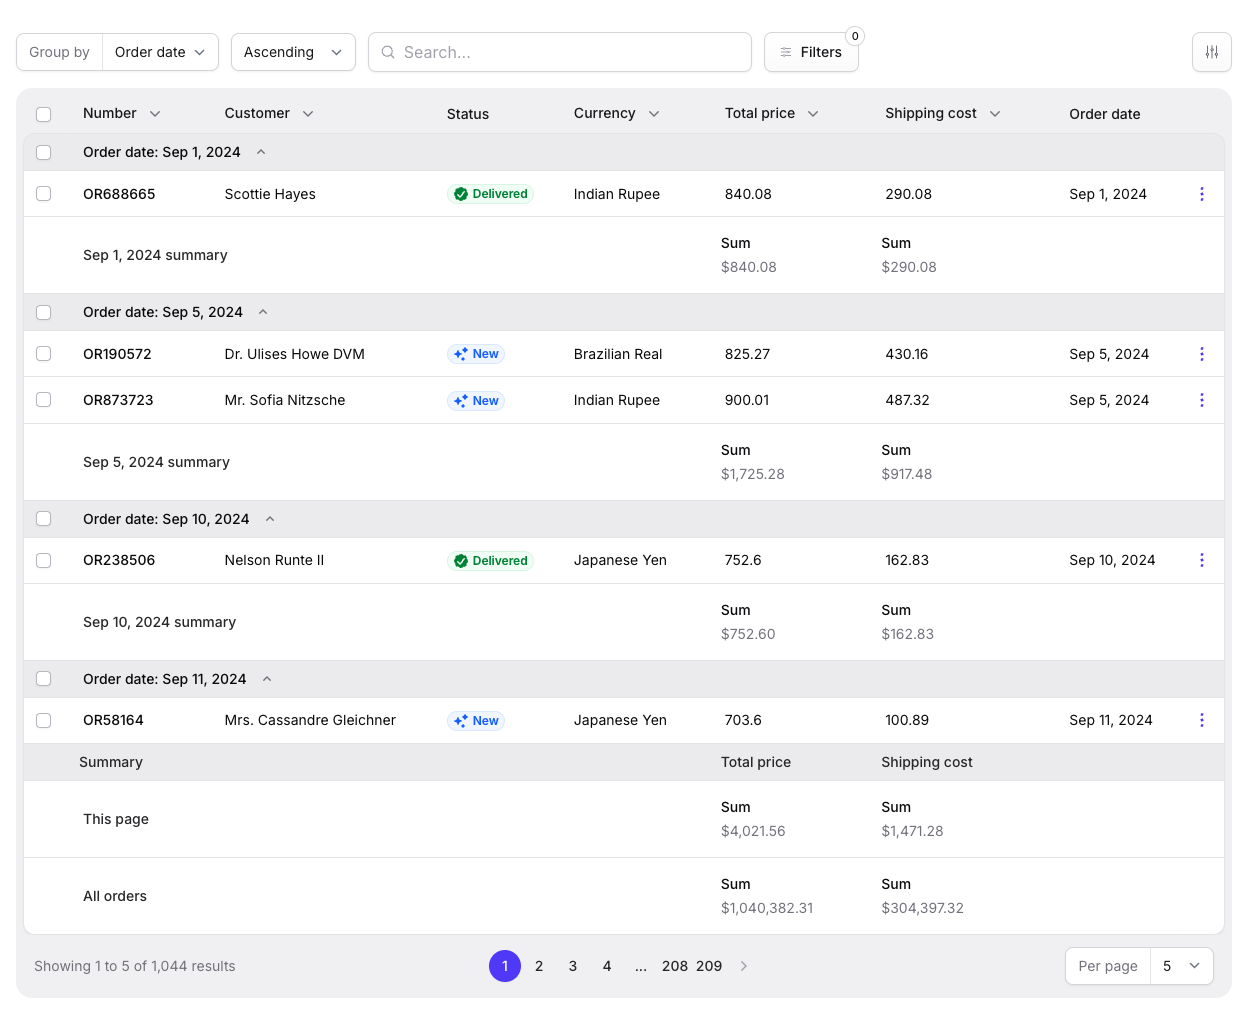Open row actions menu for OR190572
Viewport: 1248px width, 1013px height.
1201,354
